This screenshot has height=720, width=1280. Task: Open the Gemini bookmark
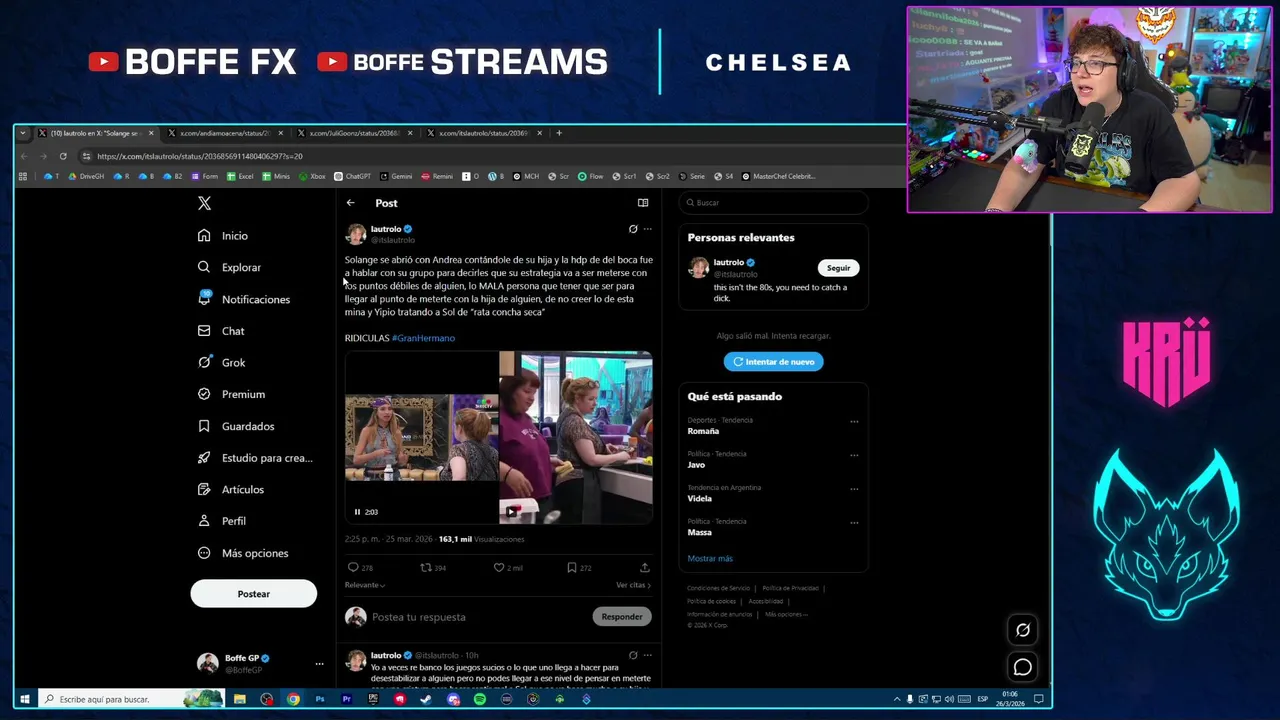(x=396, y=176)
